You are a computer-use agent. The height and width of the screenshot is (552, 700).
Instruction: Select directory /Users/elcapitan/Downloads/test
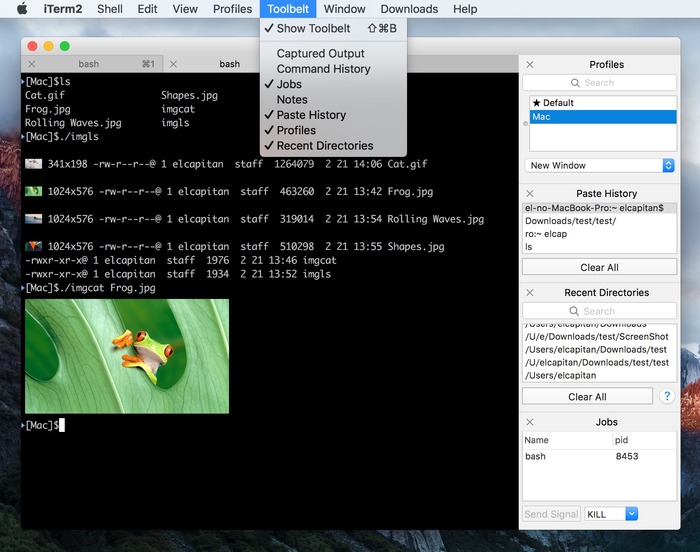pos(600,349)
